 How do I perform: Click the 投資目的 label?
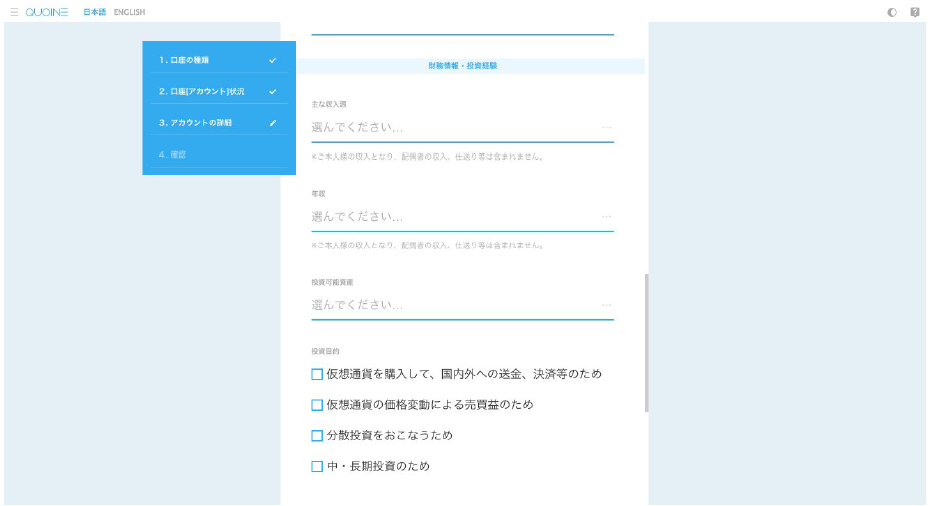tap(325, 351)
